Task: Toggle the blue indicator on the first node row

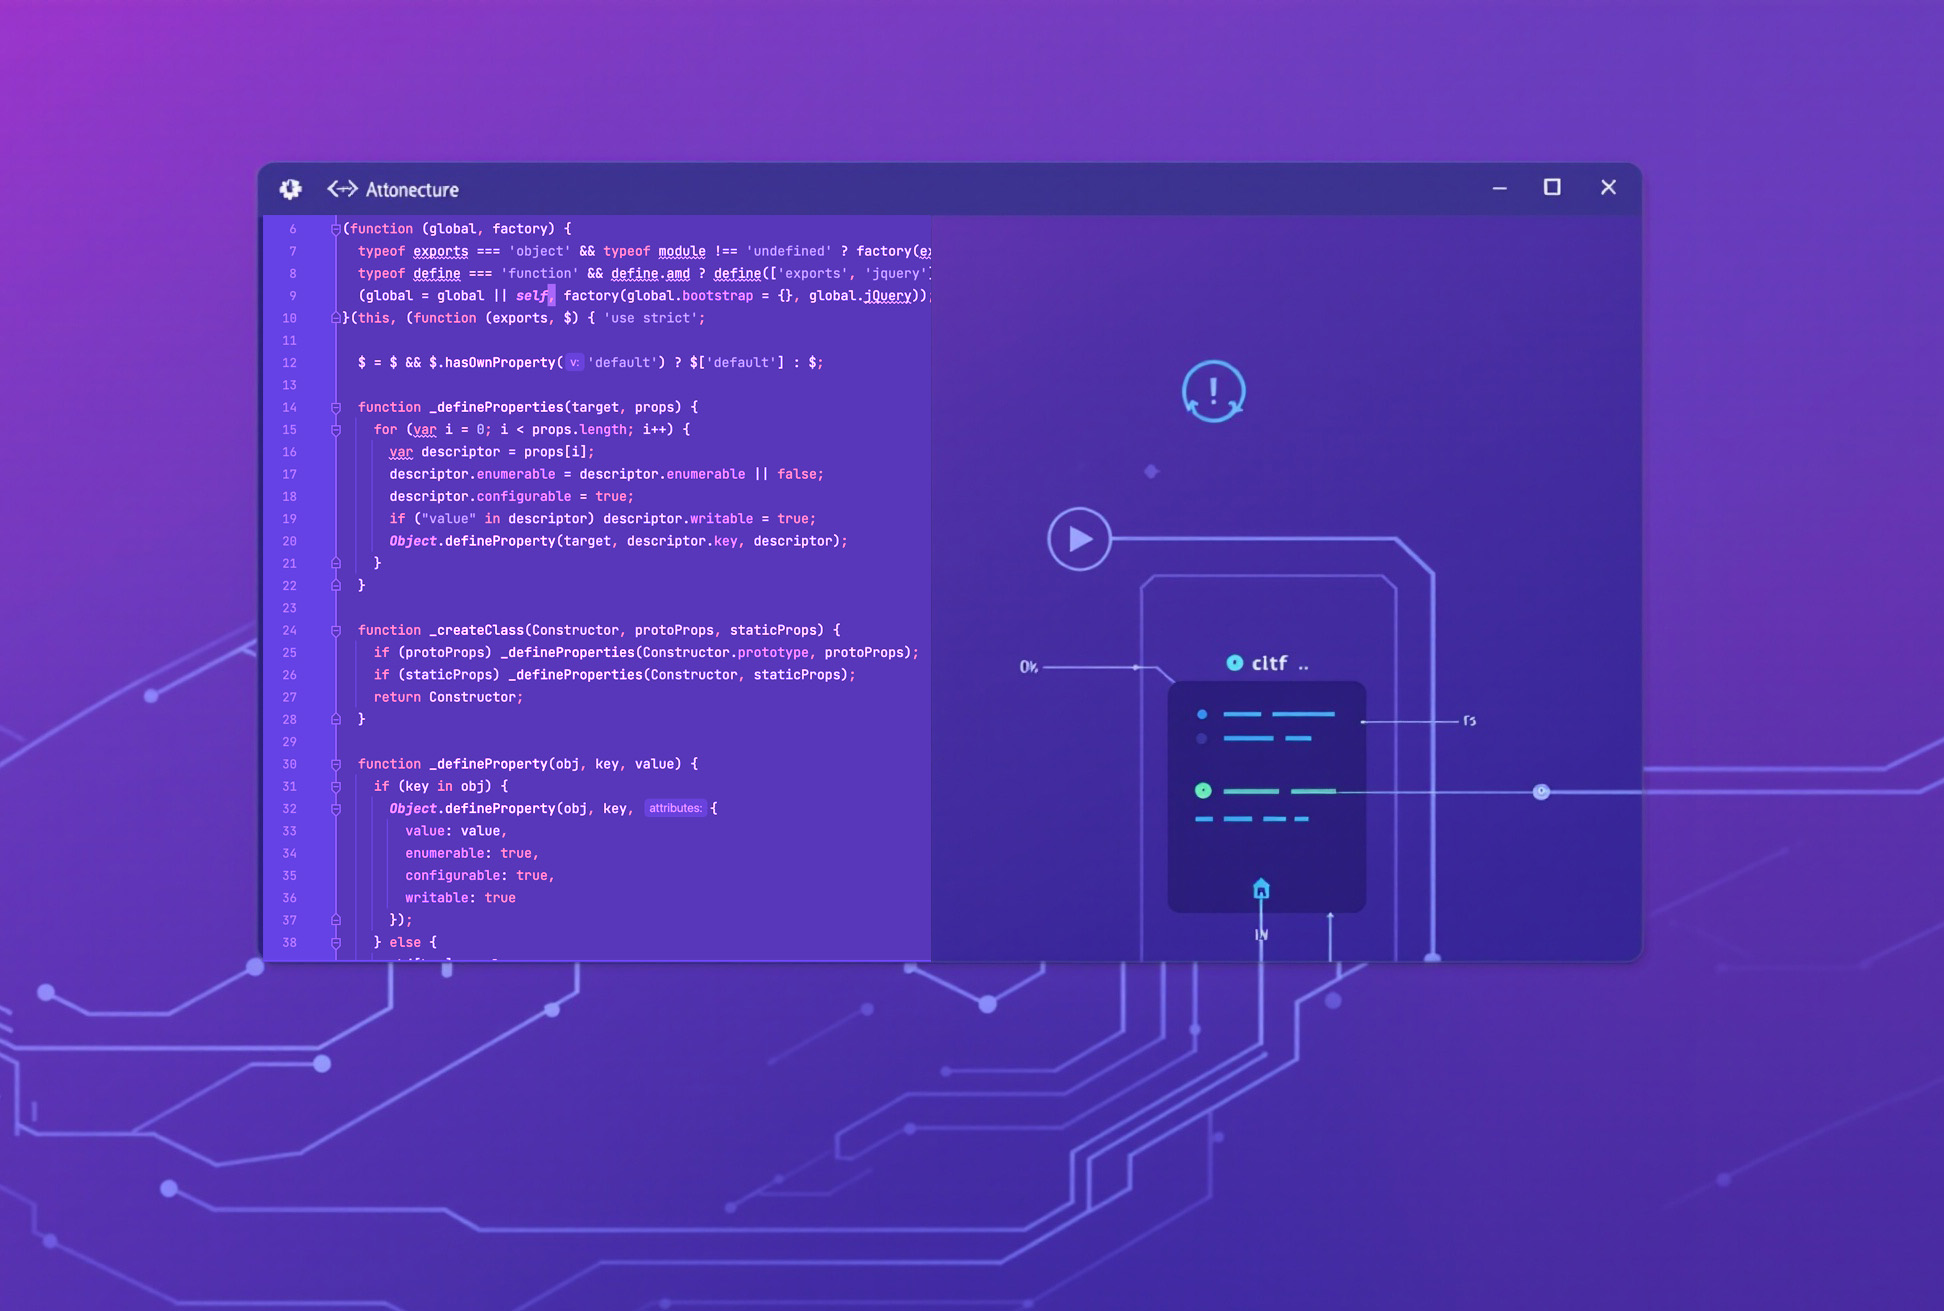Action: click(x=1201, y=714)
